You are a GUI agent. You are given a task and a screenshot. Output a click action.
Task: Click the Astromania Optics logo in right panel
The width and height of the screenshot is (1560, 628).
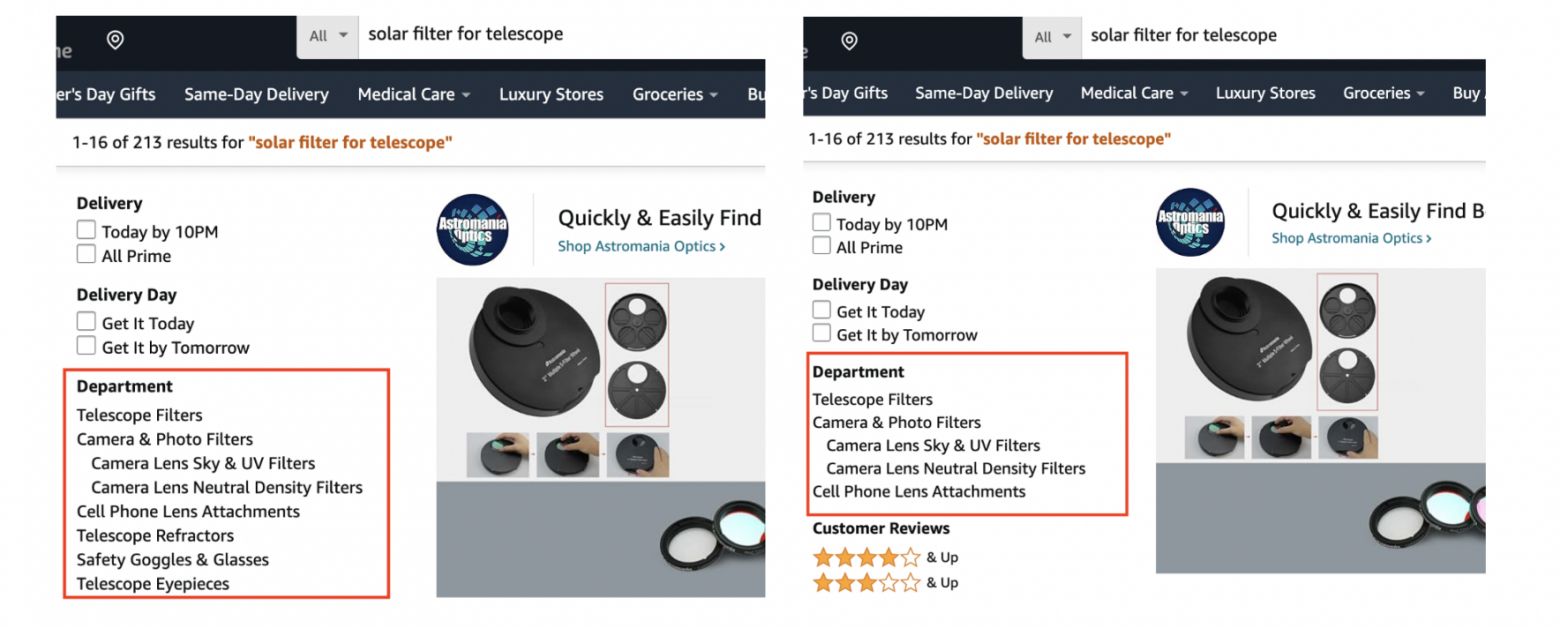click(x=1191, y=222)
